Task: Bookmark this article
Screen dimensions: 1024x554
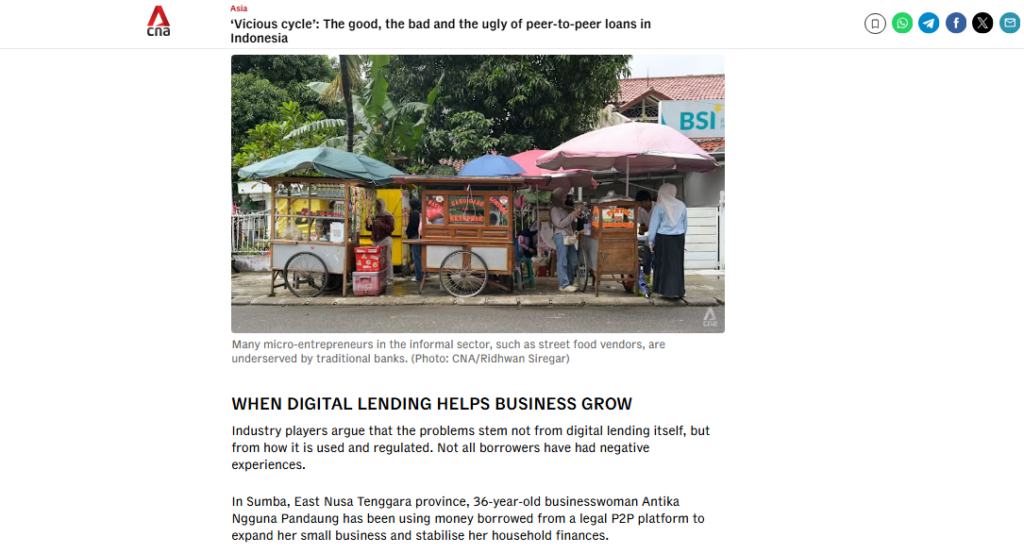Action: click(x=874, y=24)
